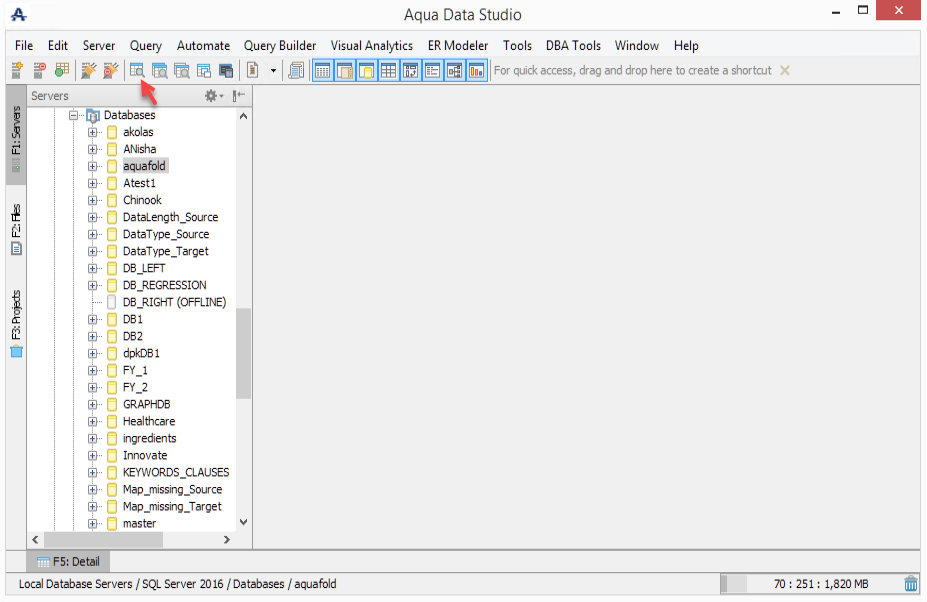This screenshot has height=602, width=927.
Task: Dismiss the quick access shortcut hint with X
Action: 785,70
